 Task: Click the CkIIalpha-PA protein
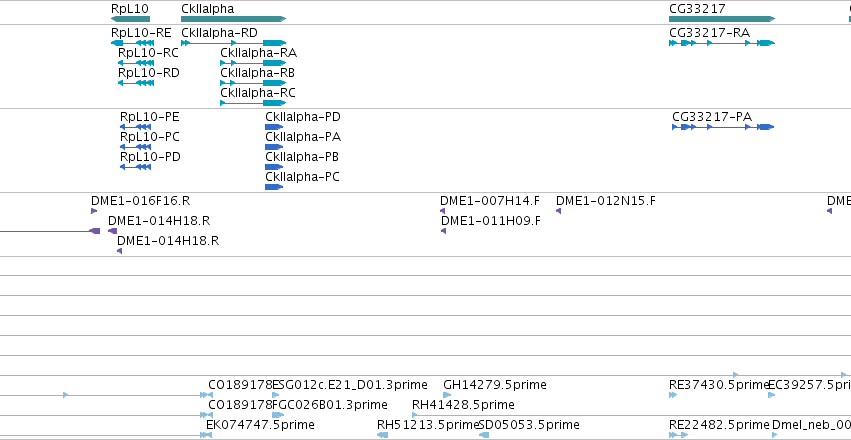274,147
